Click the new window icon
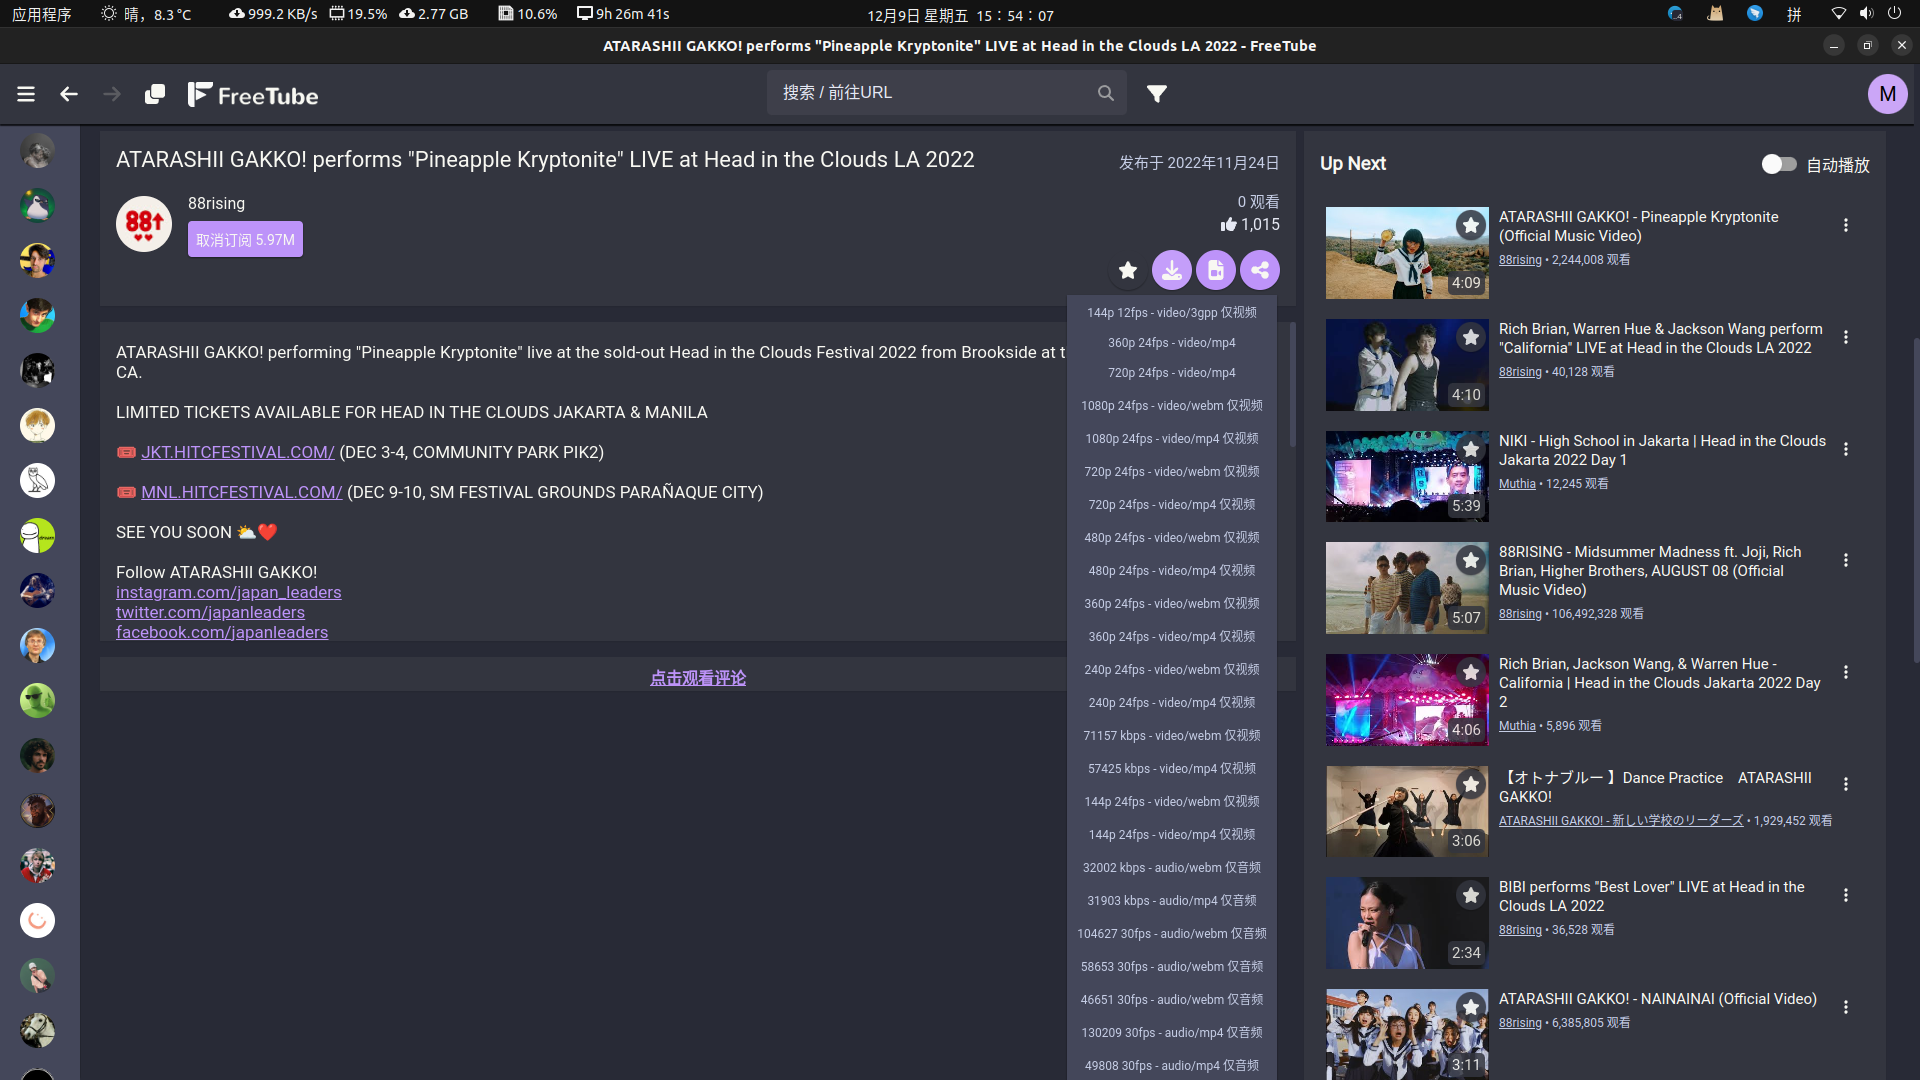Image resolution: width=1920 pixels, height=1080 pixels. coord(154,94)
